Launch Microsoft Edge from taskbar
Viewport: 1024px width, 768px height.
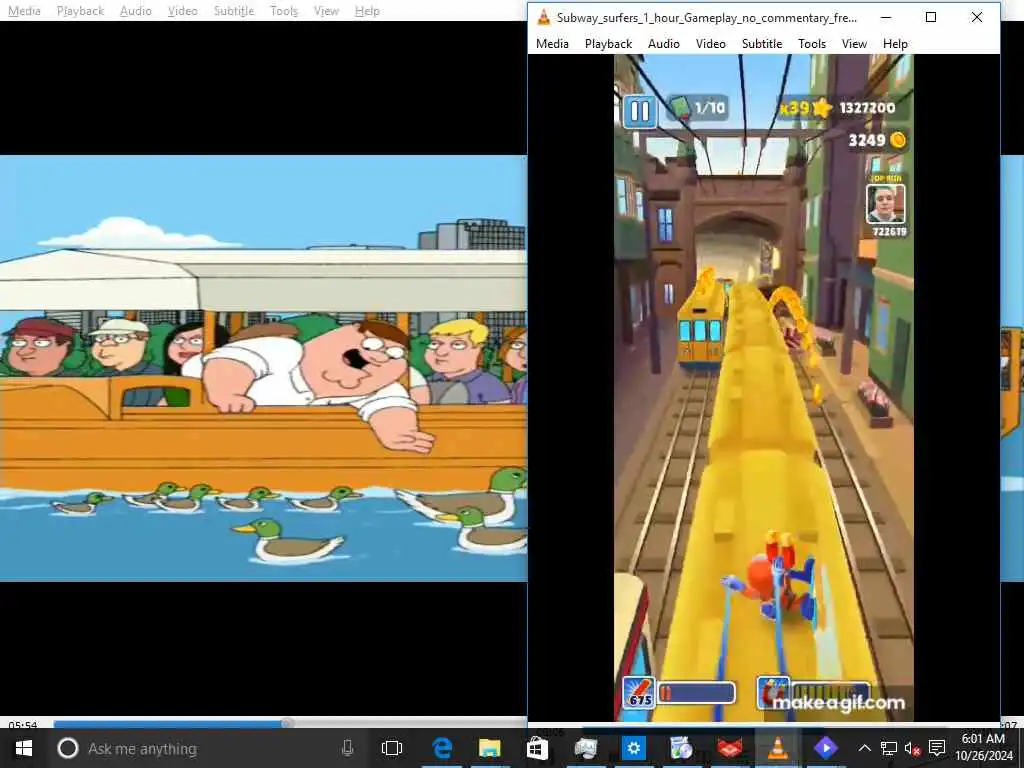(x=442, y=748)
